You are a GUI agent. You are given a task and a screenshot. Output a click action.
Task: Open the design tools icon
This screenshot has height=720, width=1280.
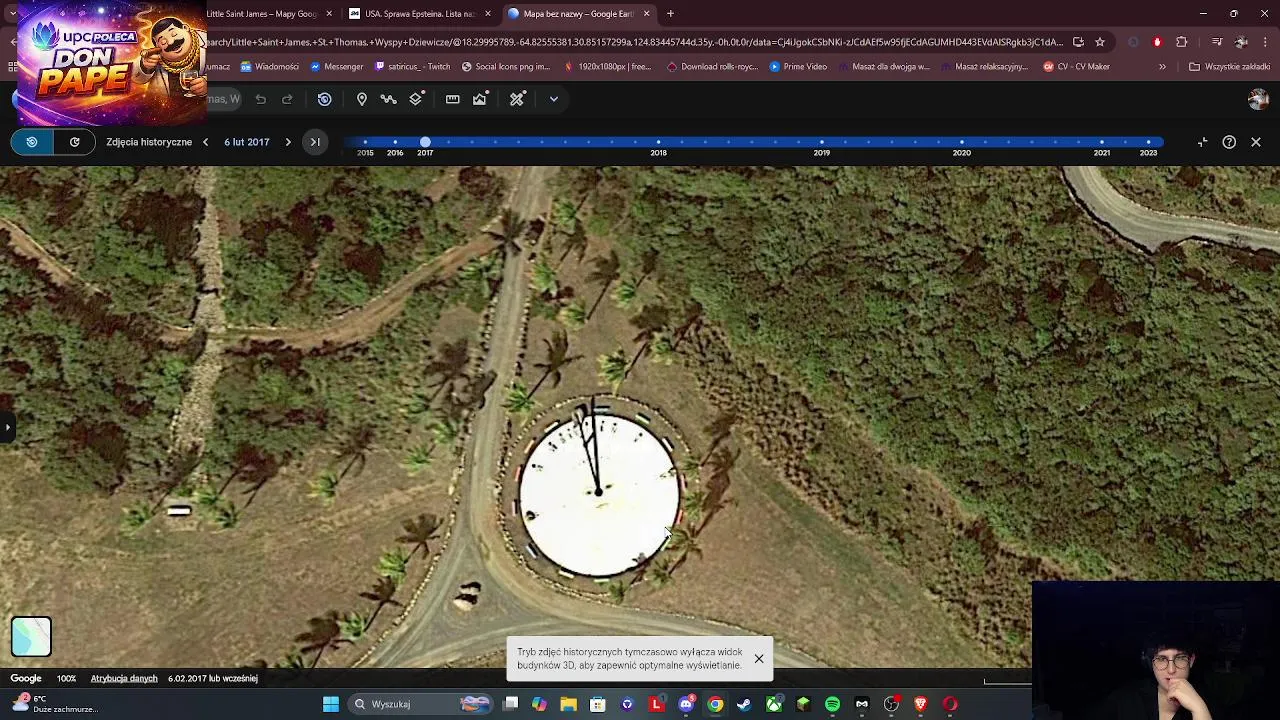(517, 99)
